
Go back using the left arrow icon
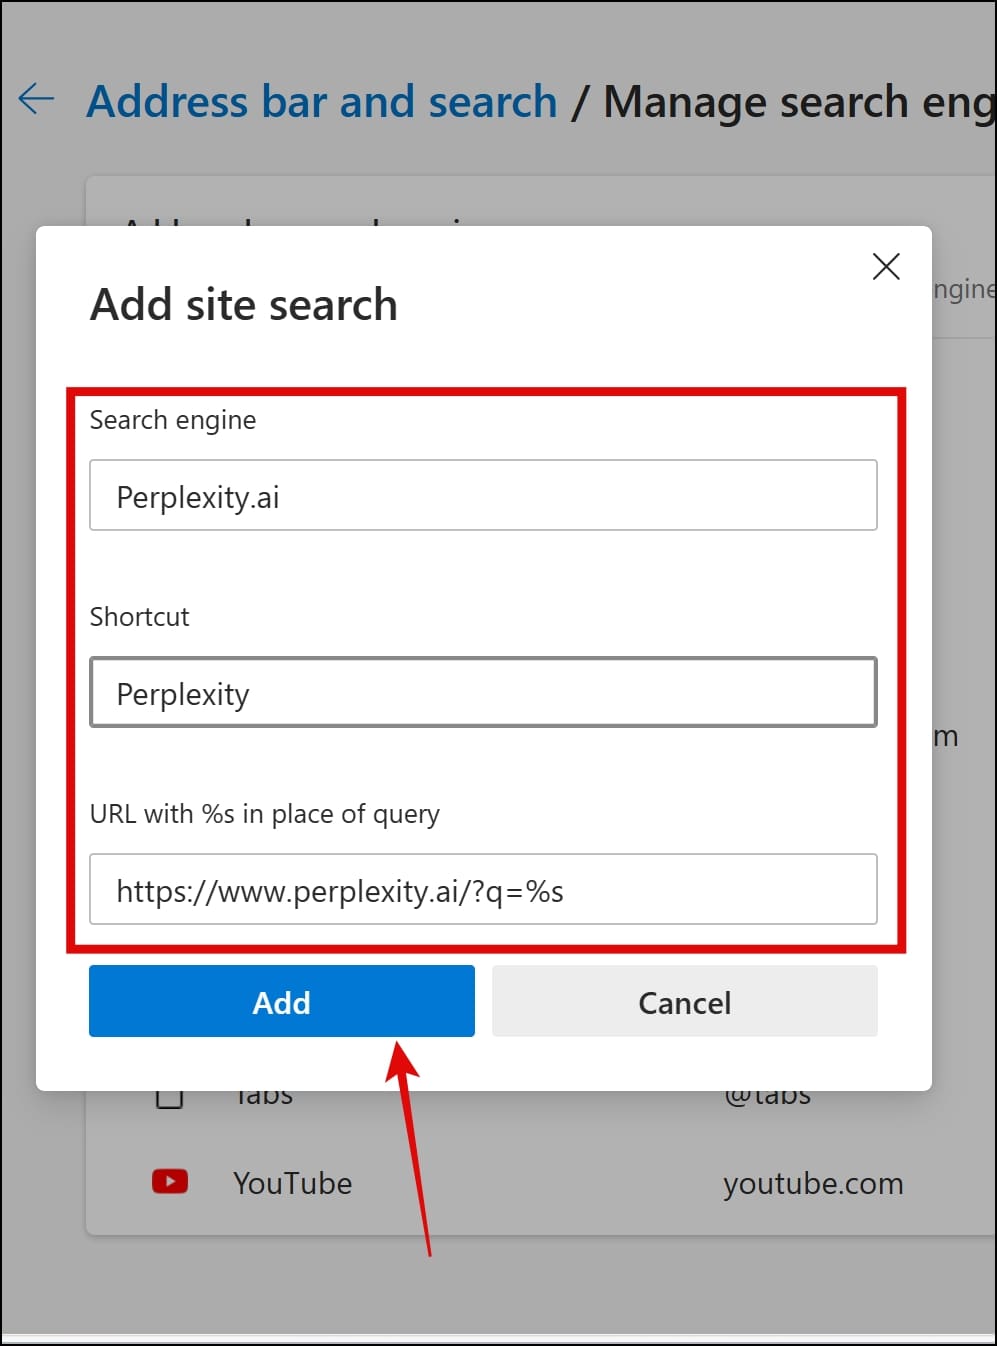click(37, 99)
